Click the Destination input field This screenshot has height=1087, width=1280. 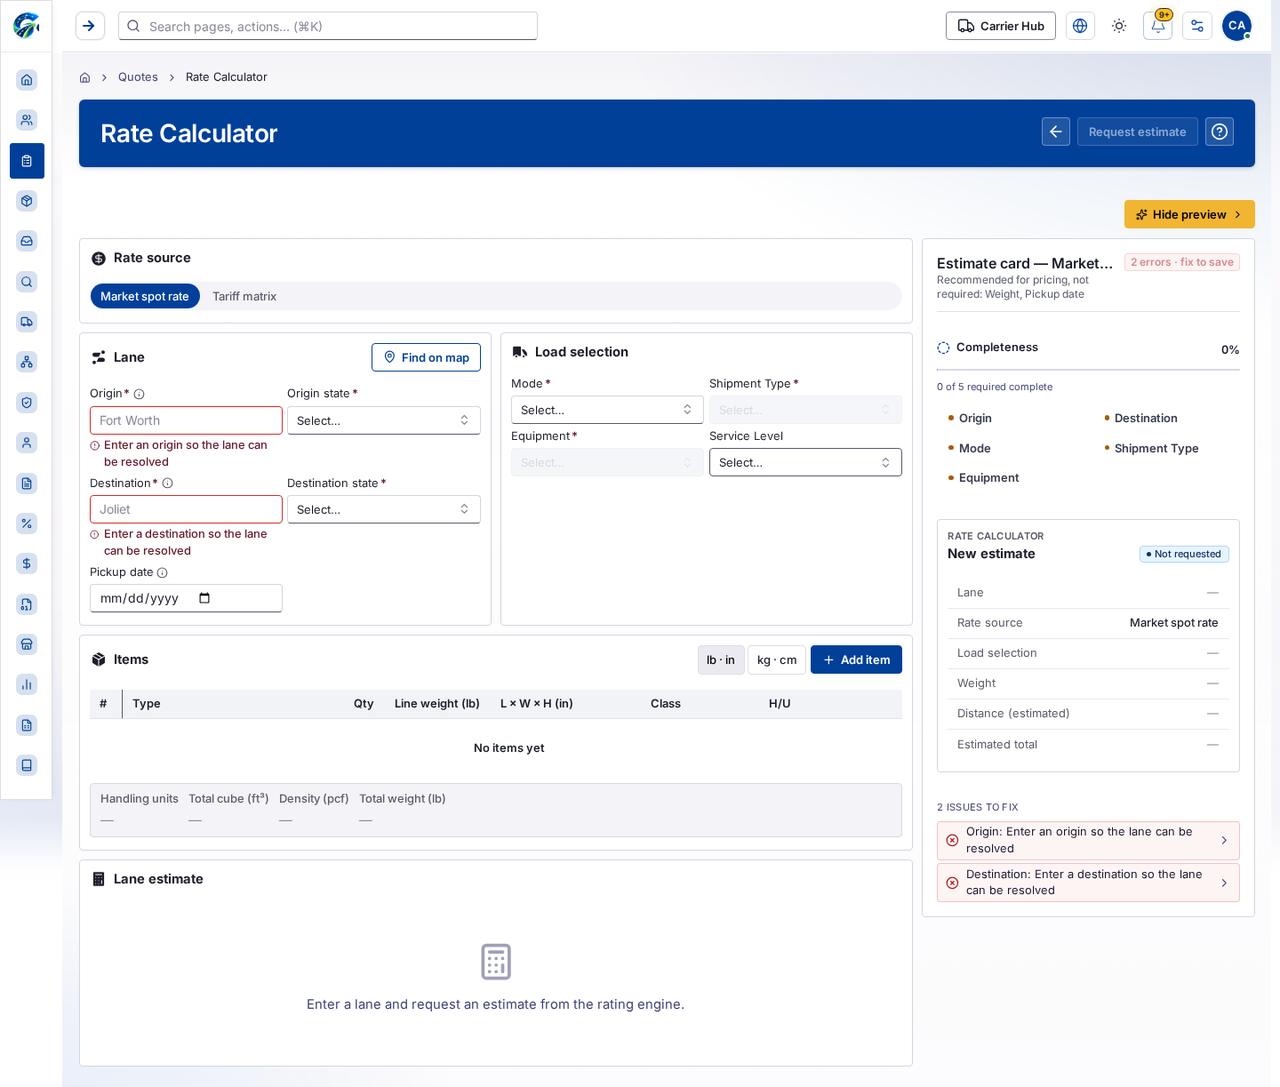point(186,509)
